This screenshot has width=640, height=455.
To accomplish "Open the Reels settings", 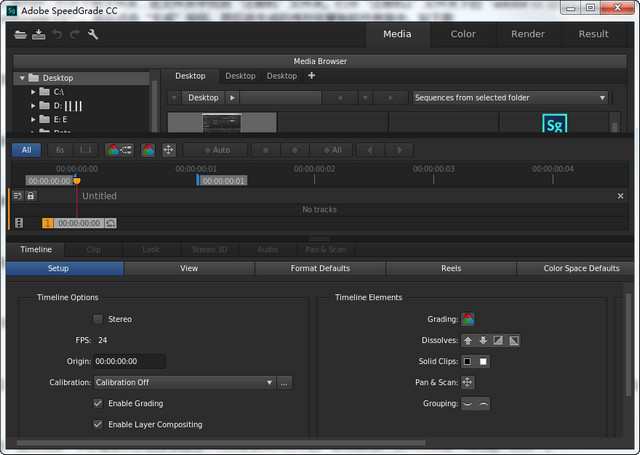I will coord(451,268).
